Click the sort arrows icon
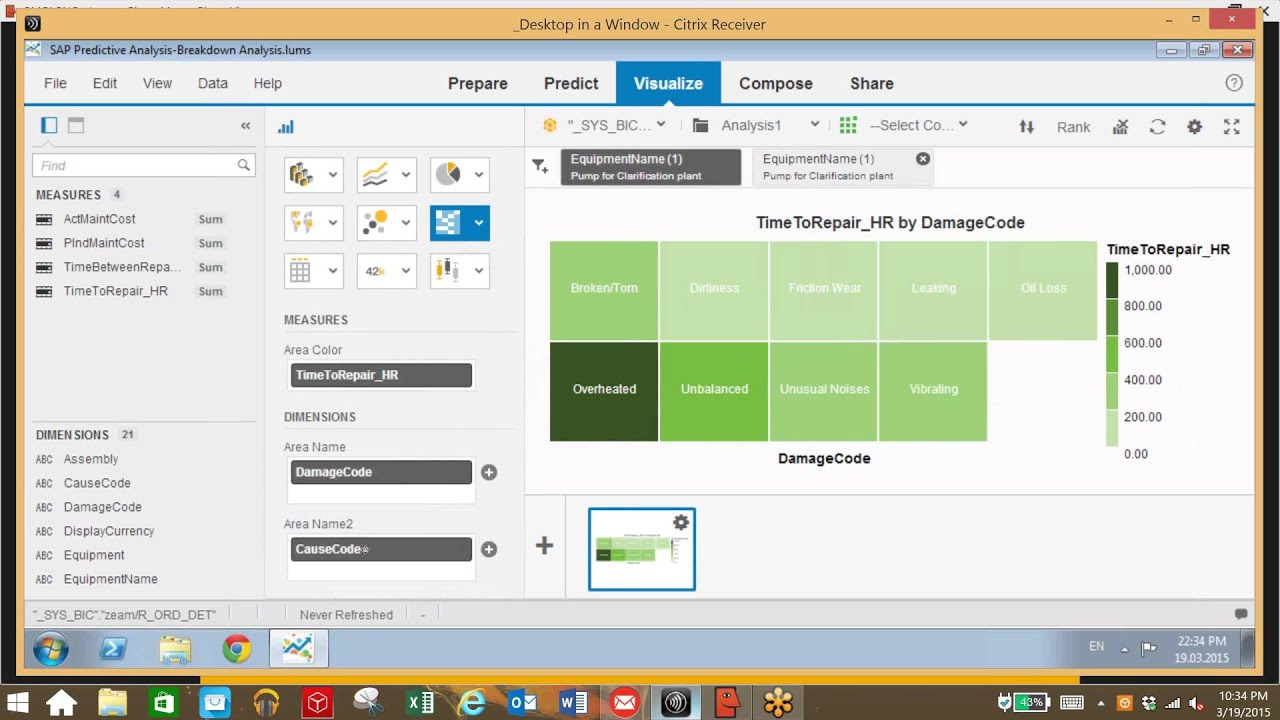The width and height of the screenshot is (1280, 720). click(1026, 127)
